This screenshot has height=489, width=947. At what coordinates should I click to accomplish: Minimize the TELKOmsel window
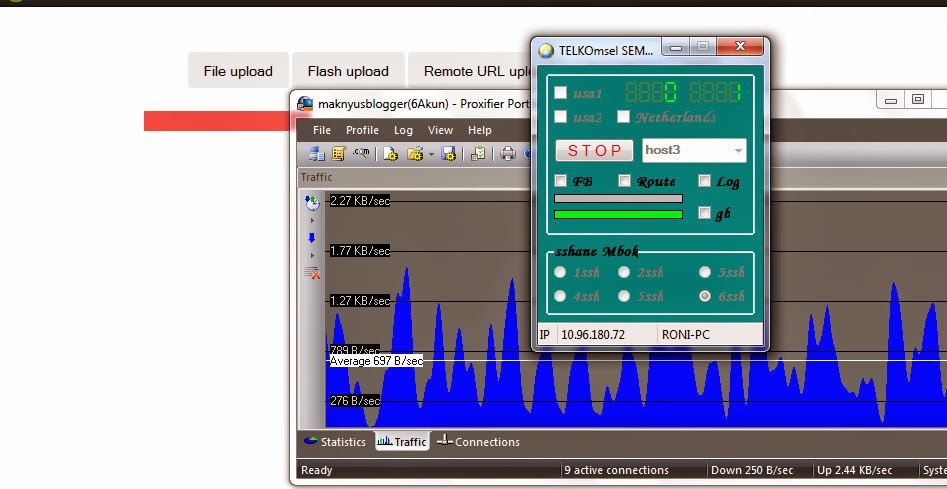tap(676, 47)
